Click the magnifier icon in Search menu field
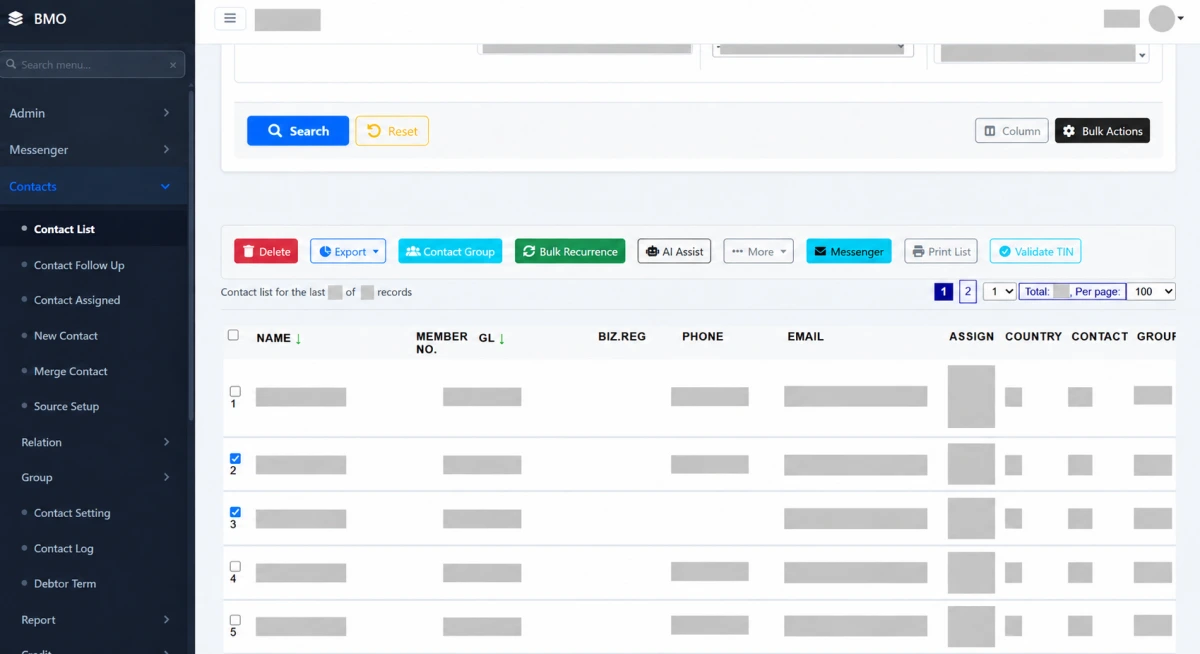 (x=11, y=65)
